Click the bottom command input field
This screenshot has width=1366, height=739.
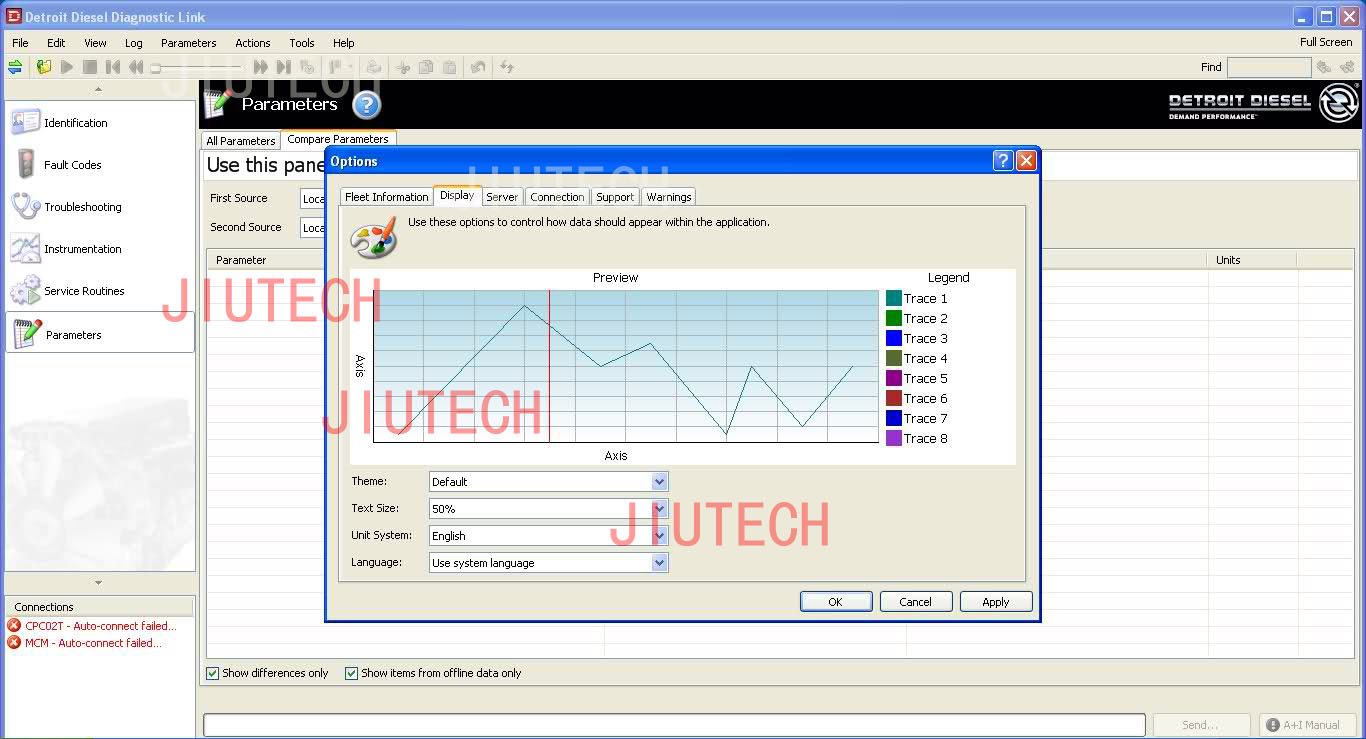674,725
